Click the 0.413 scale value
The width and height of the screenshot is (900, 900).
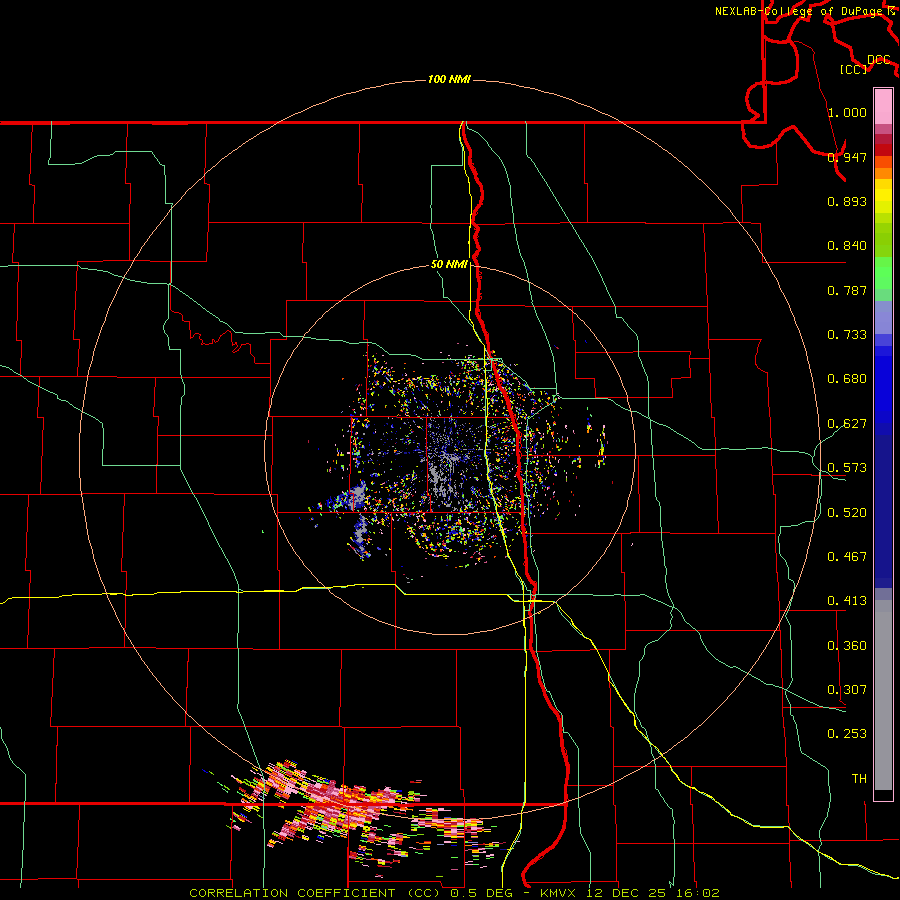point(847,601)
